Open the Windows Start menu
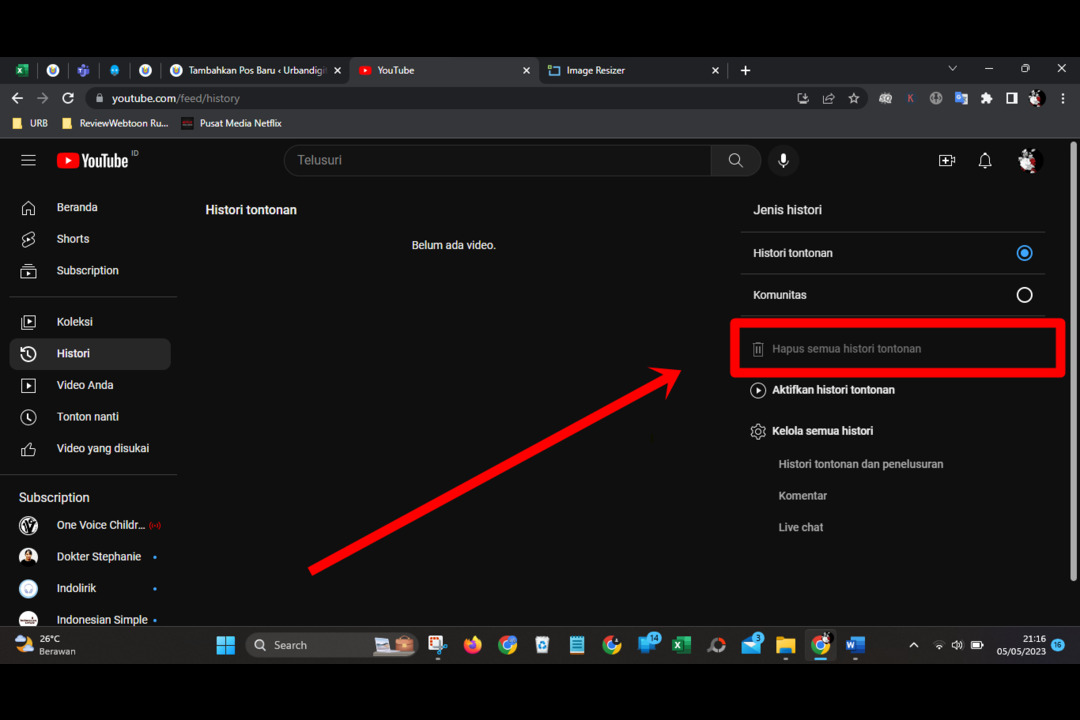This screenshot has width=1080, height=720. (x=225, y=646)
